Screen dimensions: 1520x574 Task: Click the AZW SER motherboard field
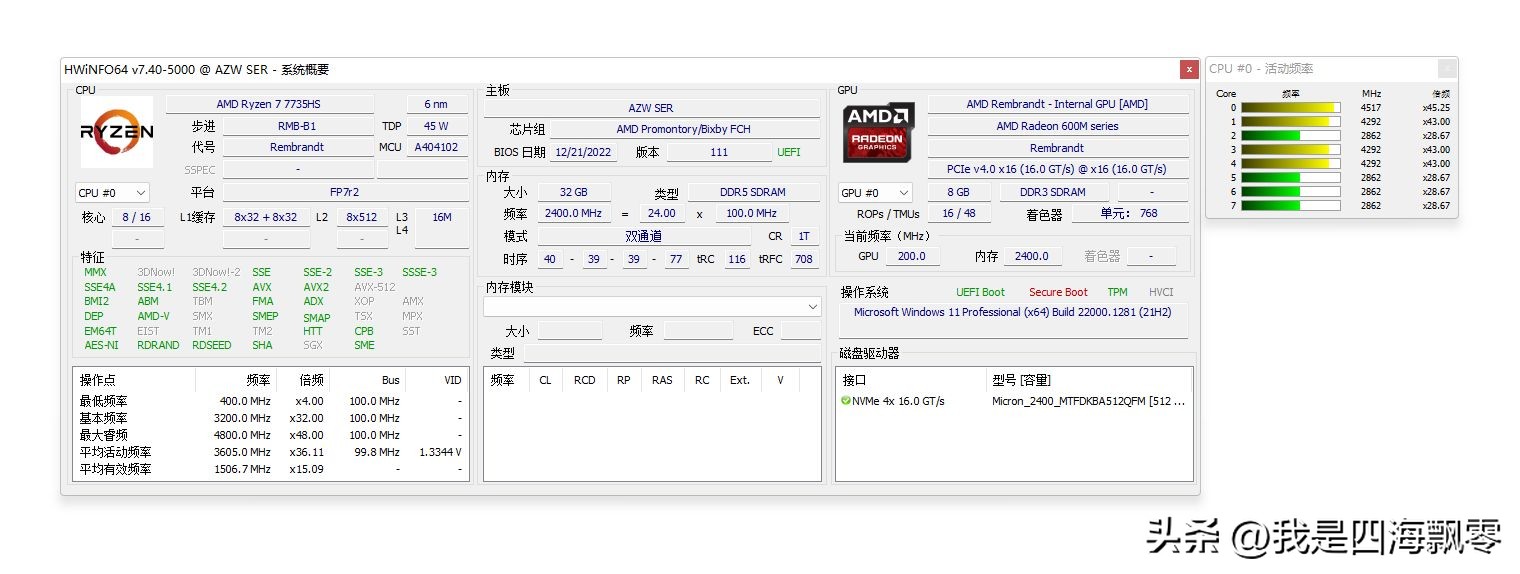tap(651, 108)
